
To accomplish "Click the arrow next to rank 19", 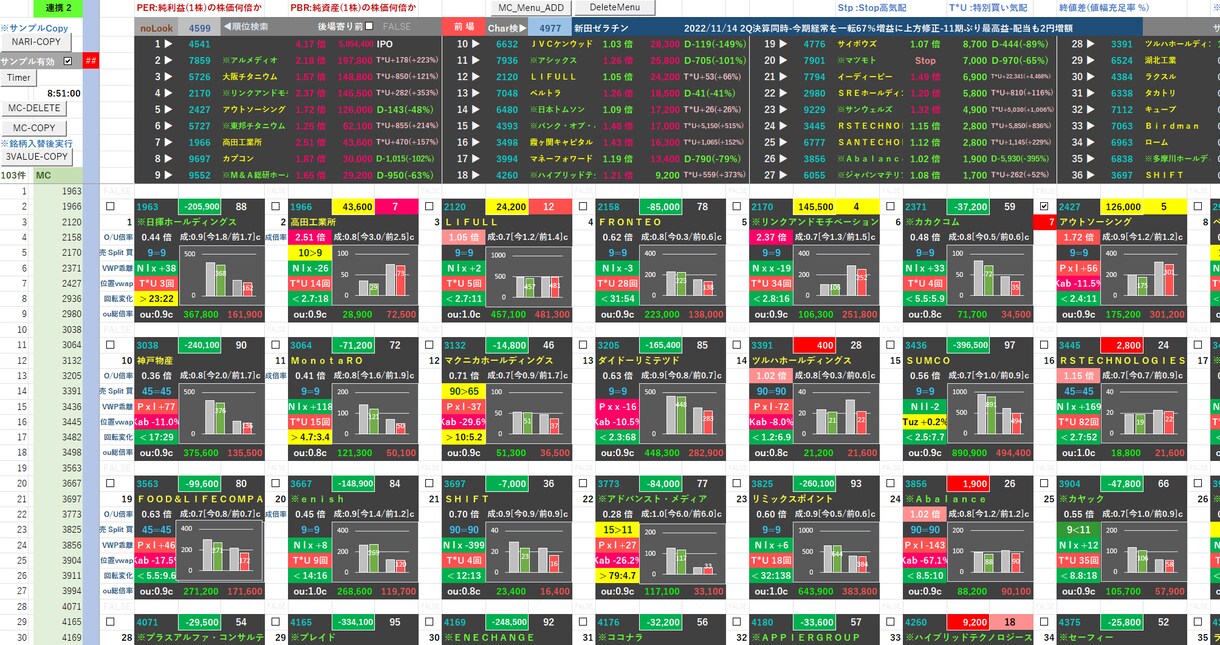I will pyautogui.click(x=783, y=44).
